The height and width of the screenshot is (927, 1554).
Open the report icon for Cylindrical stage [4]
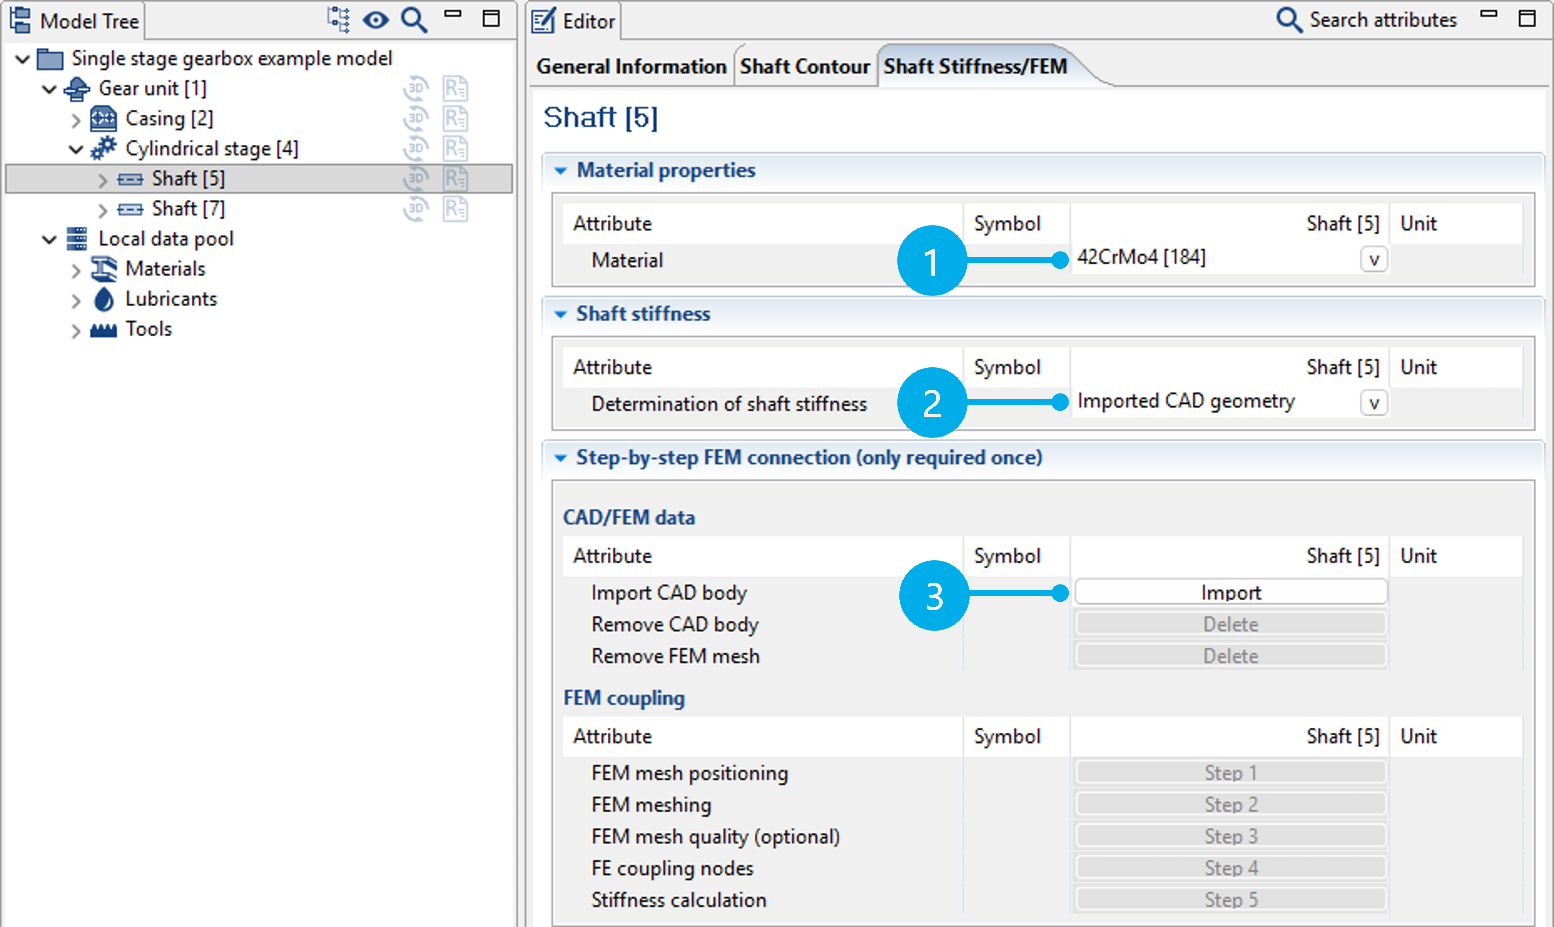coord(455,149)
